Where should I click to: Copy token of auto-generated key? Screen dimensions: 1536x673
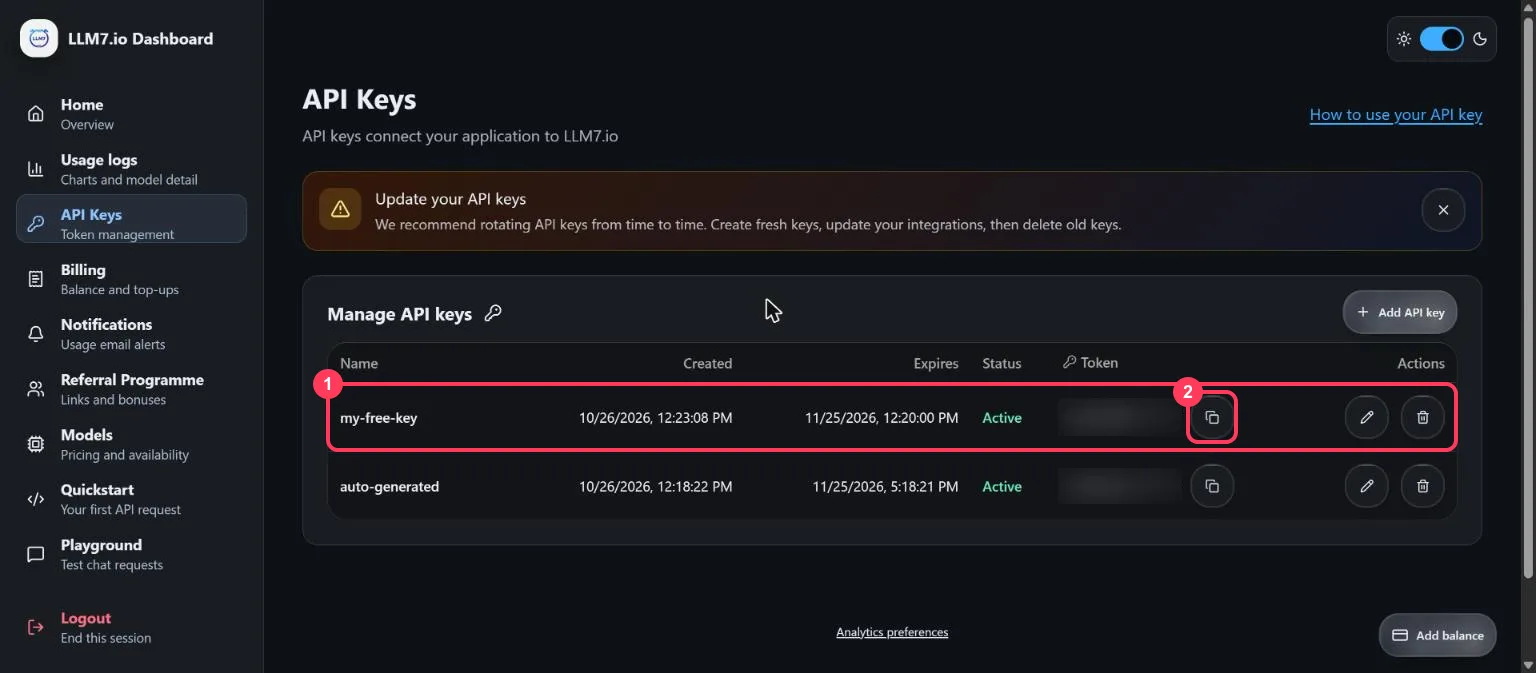[x=1212, y=486]
